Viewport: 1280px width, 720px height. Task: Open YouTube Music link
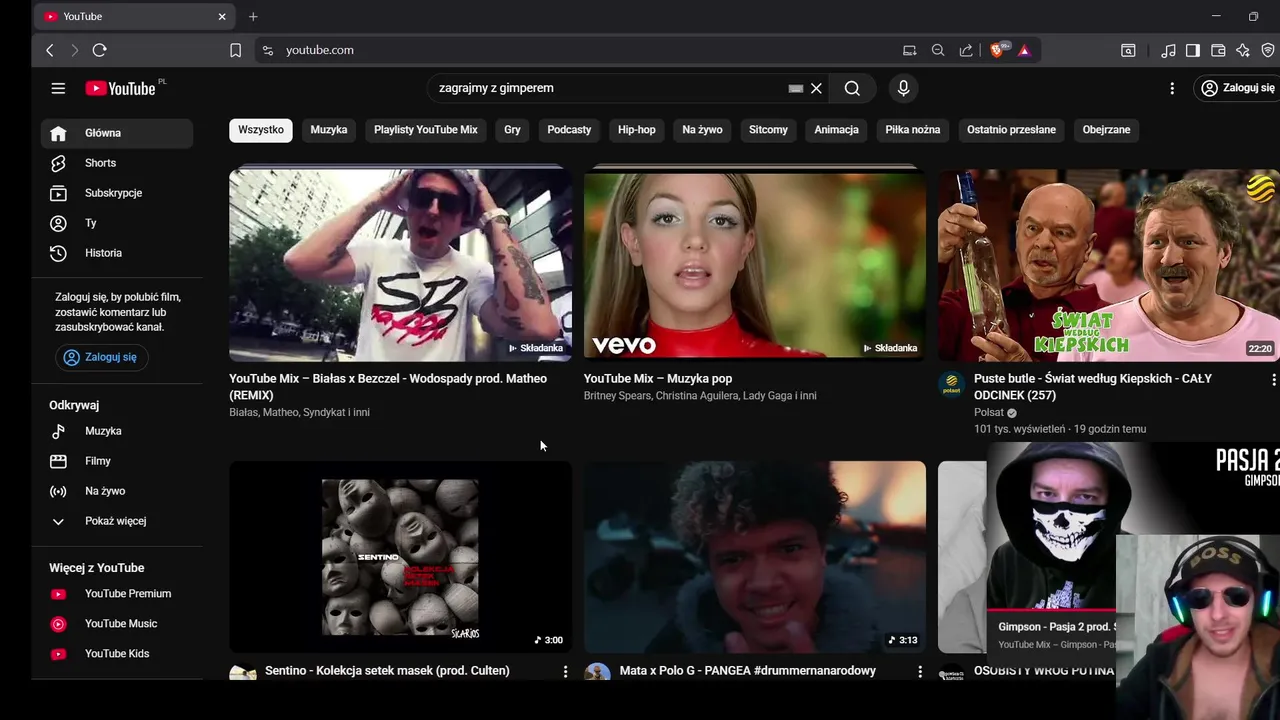[117, 624]
